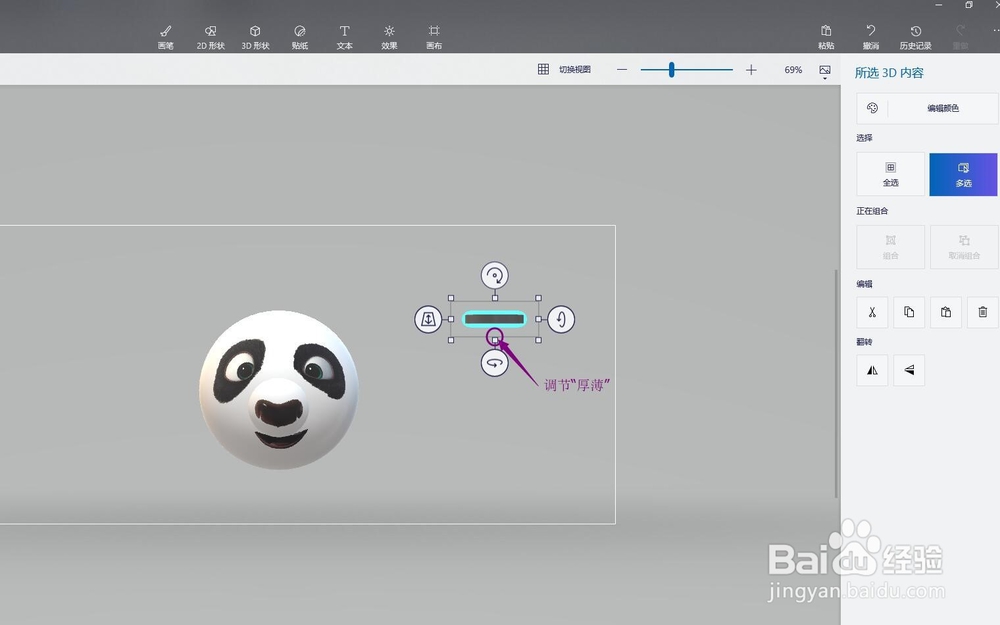Select the 文本 text tool
Image resolution: width=1000 pixels, height=625 pixels.
click(344, 37)
